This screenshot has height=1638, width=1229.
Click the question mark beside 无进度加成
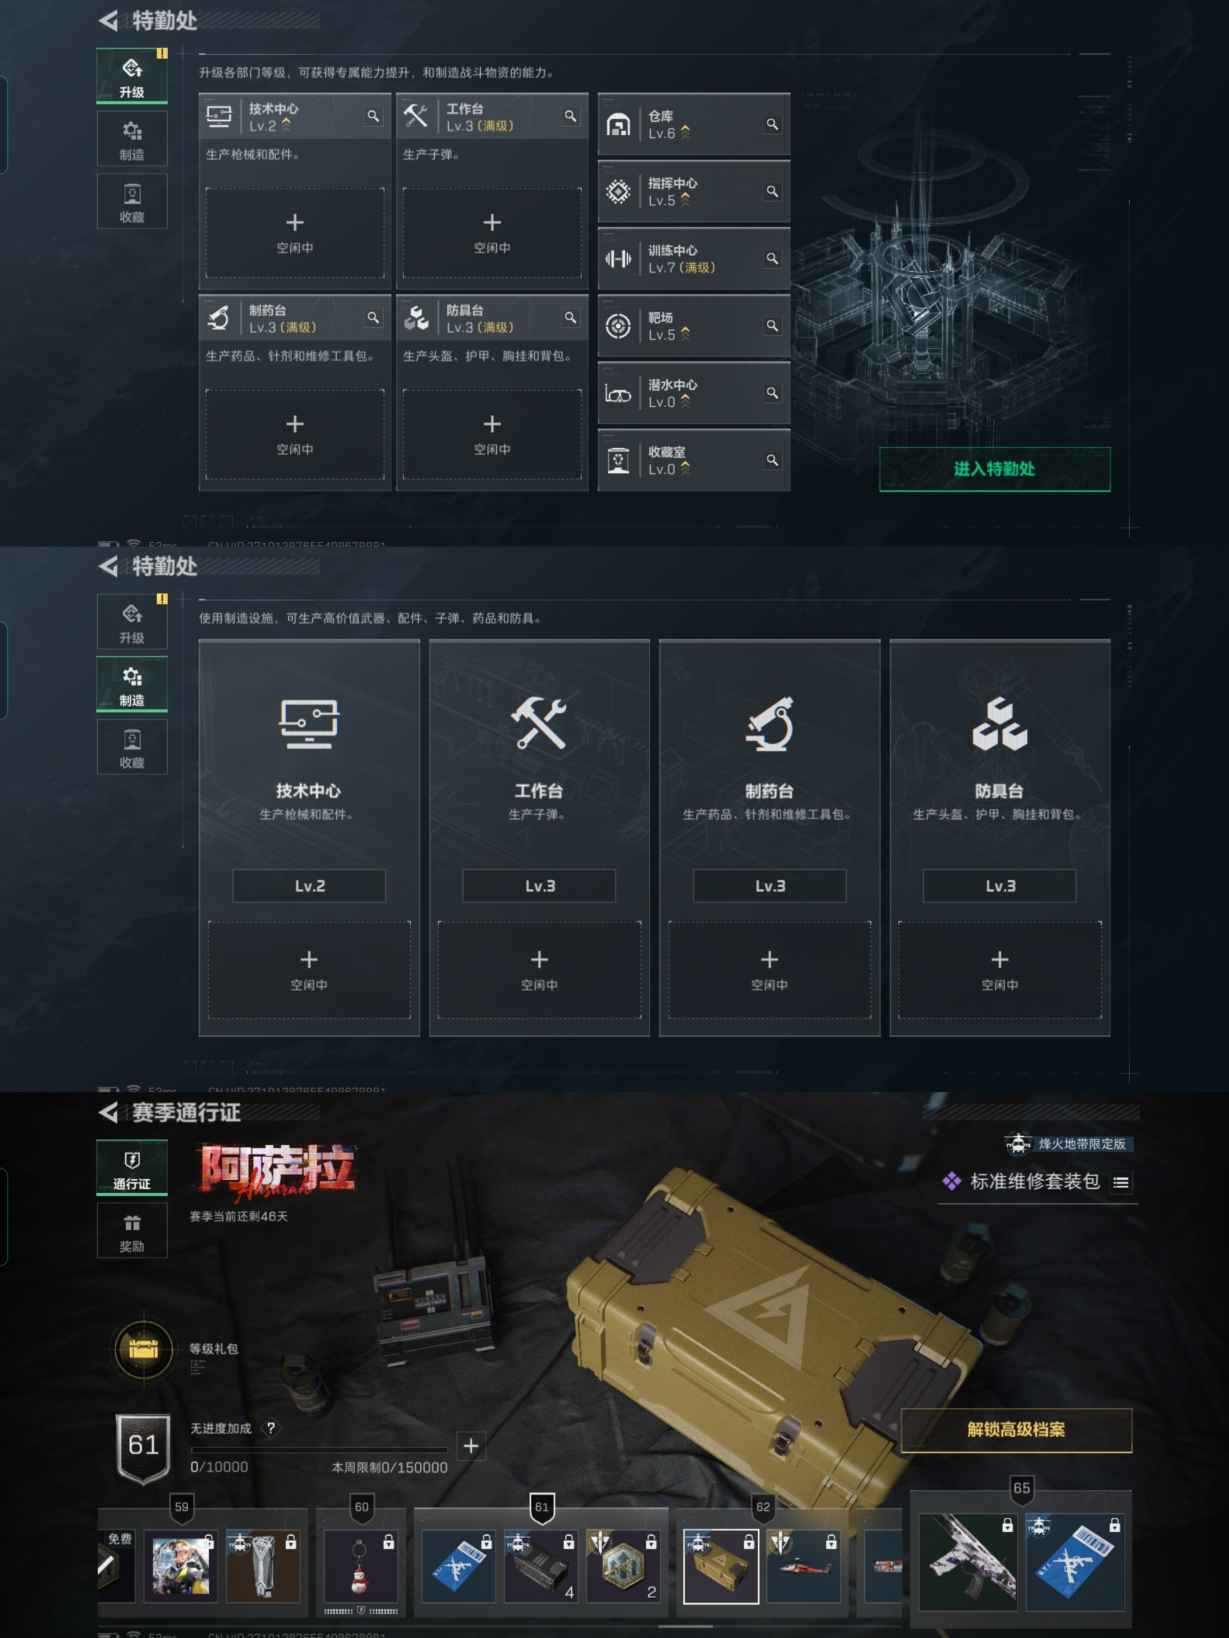point(271,1428)
